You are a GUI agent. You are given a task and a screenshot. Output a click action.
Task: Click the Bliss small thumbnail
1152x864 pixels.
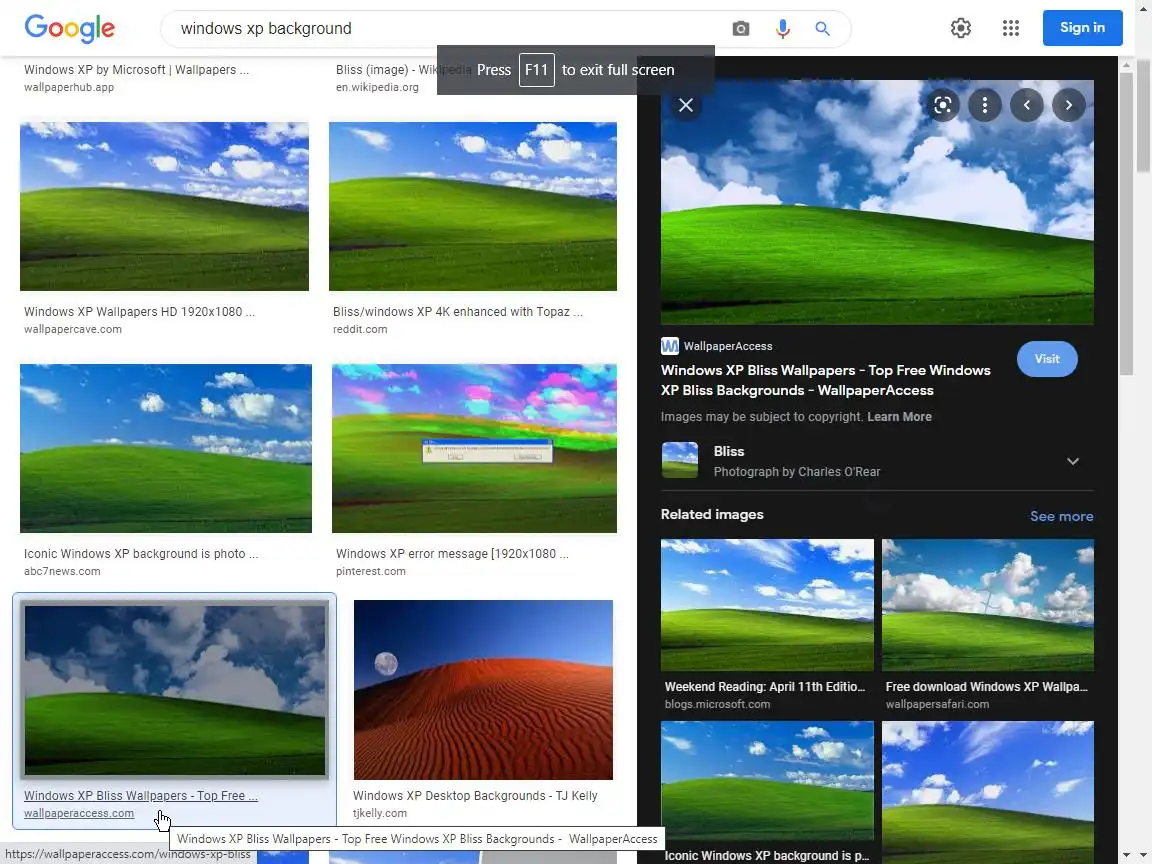680,460
